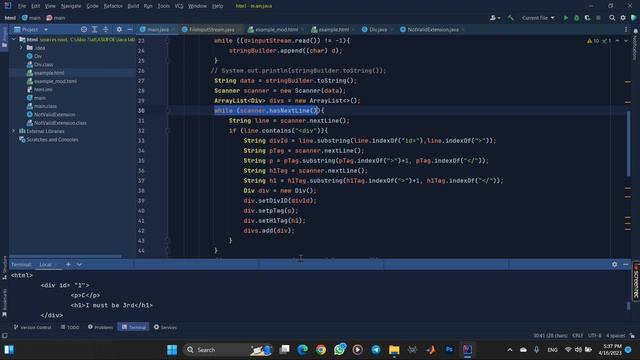Open the Navigate menu

coord(71,6)
